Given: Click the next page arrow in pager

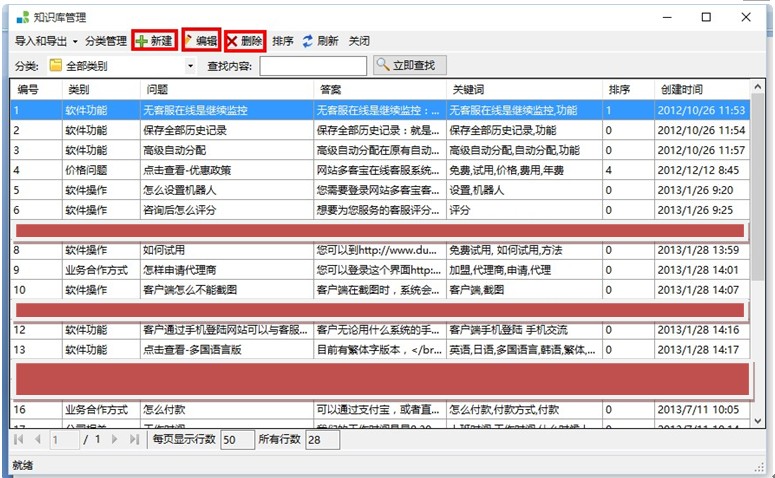Looking at the screenshot, I should coord(115,439).
